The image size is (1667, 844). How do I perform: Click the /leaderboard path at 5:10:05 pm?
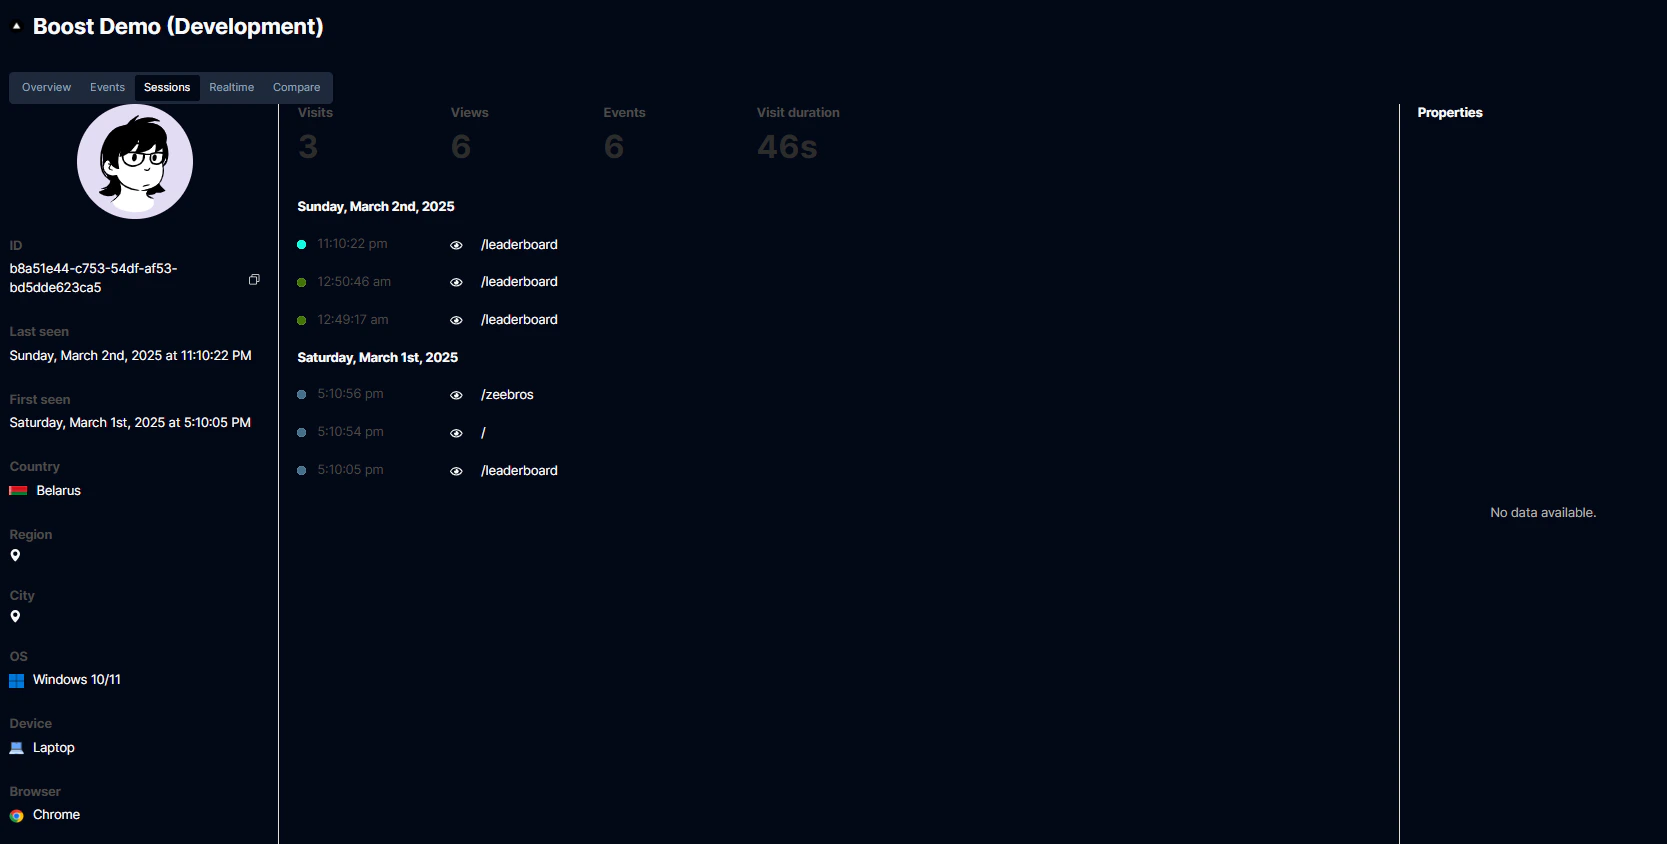pyautogui.click(x=519, y=471)
